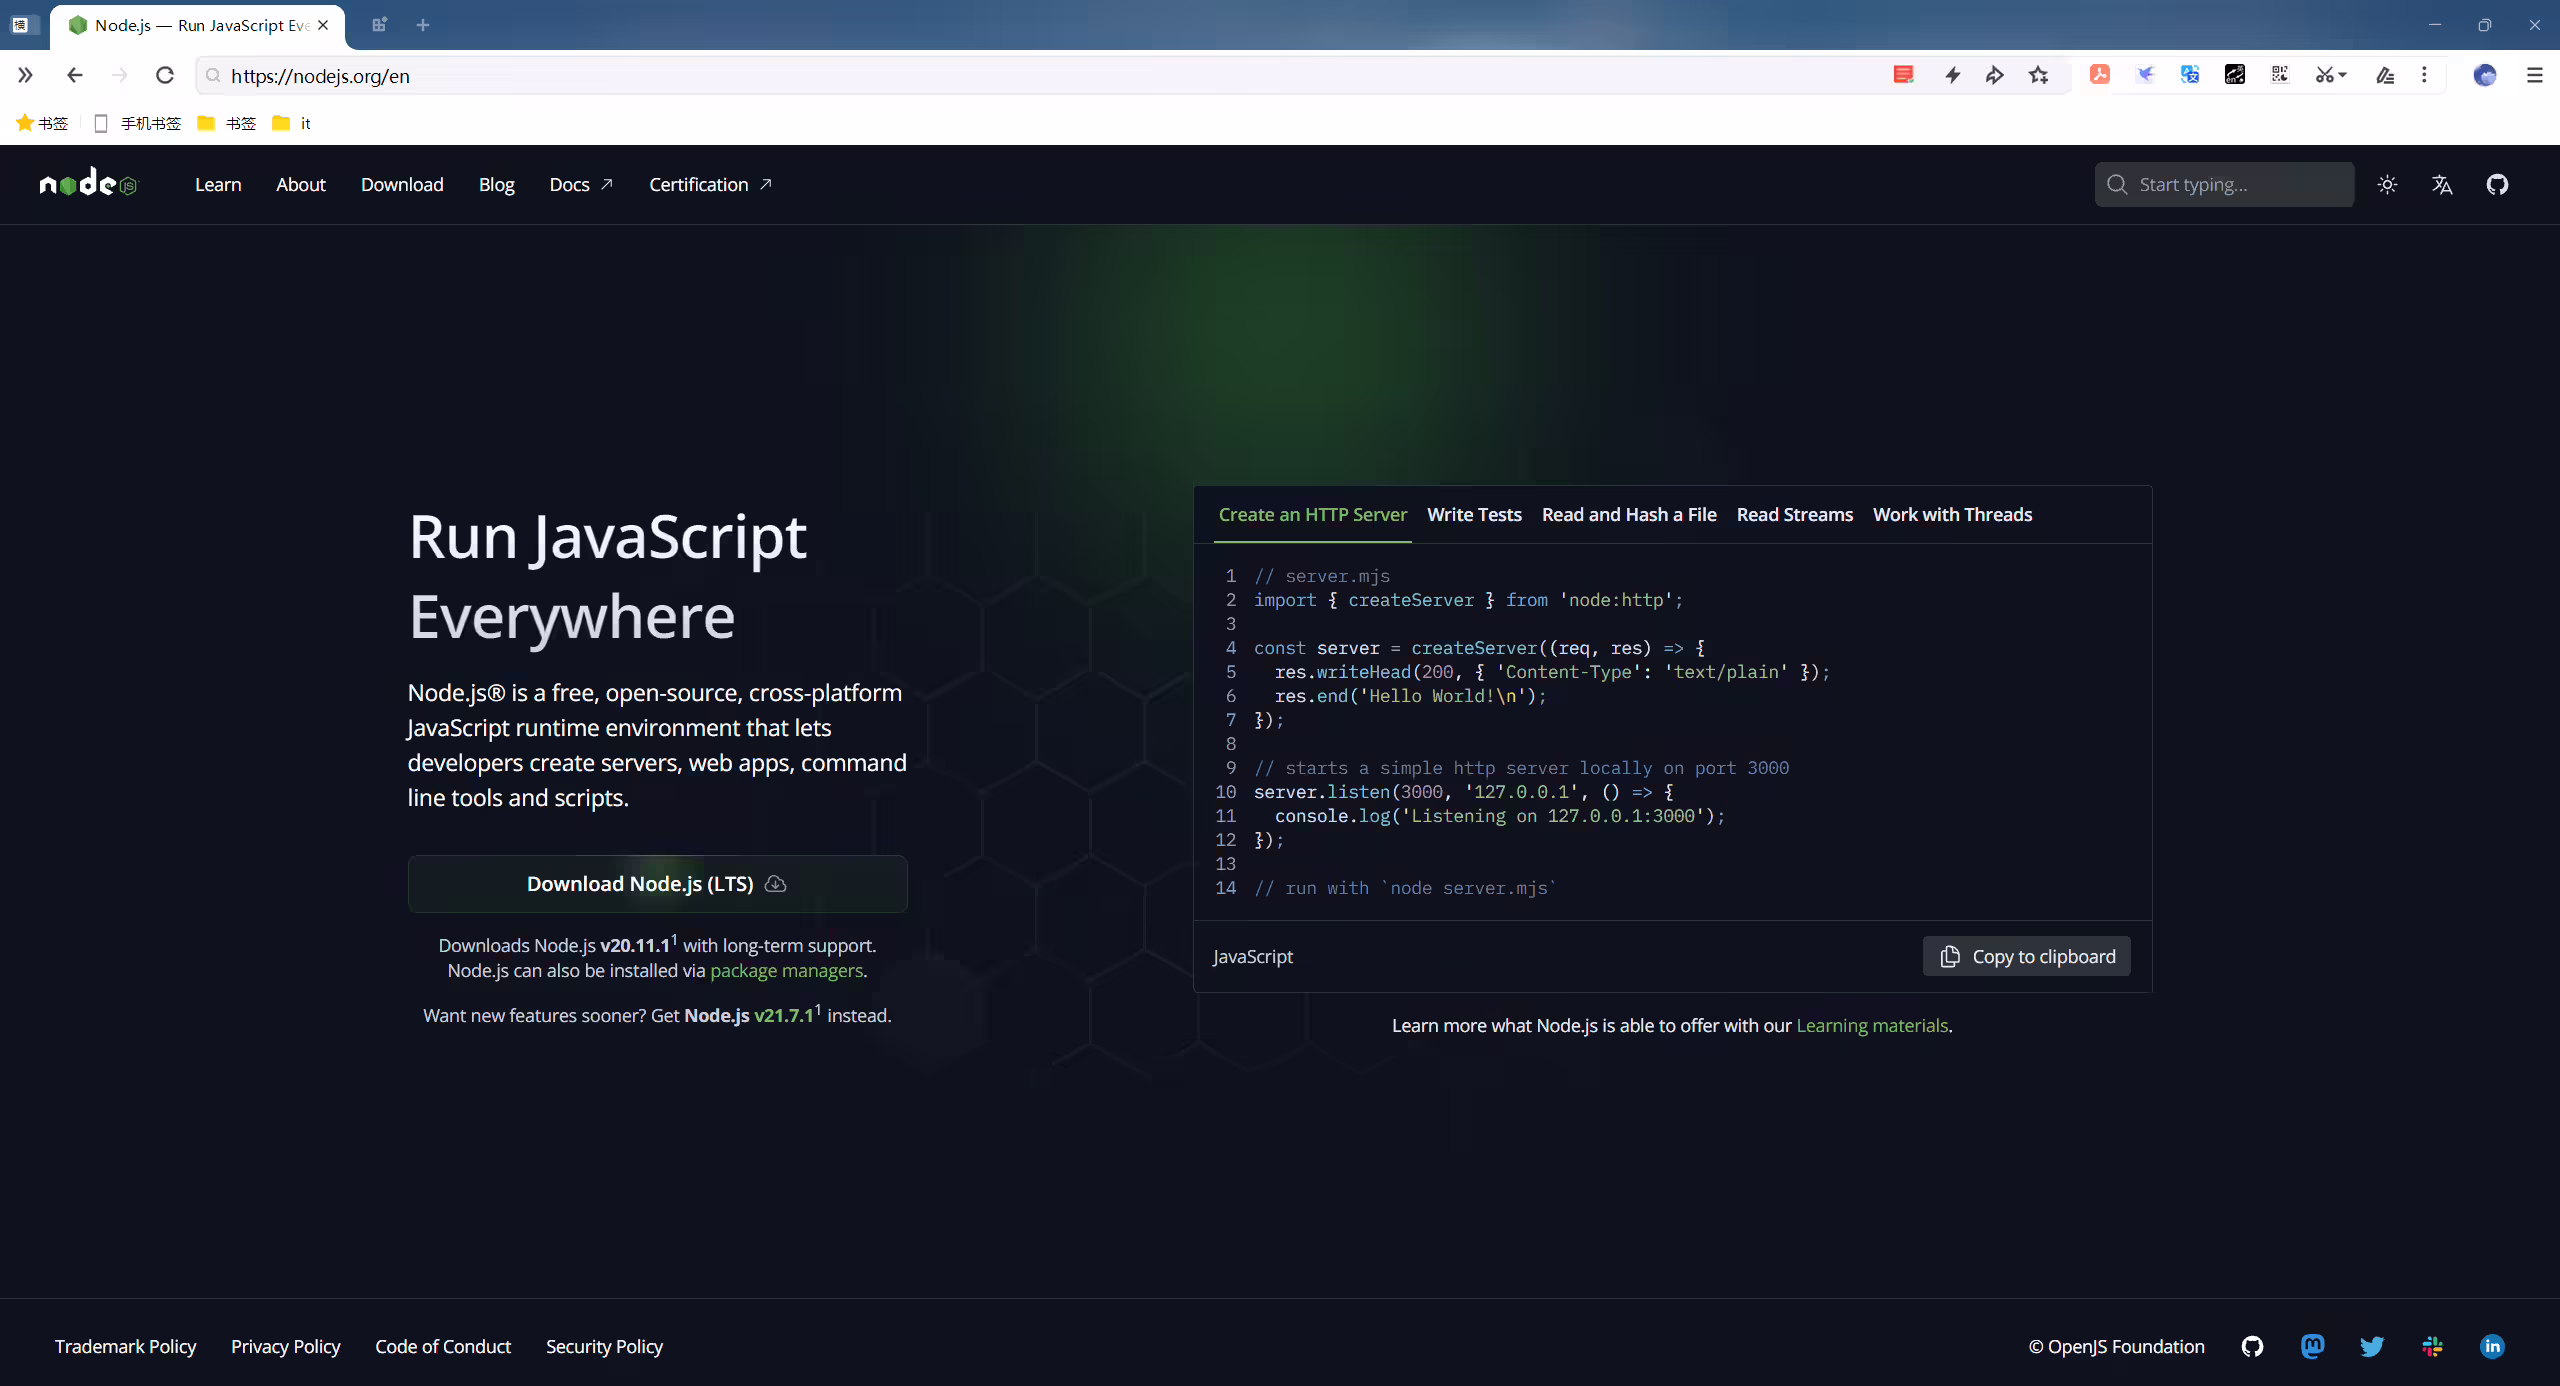Open the blue translate extension icon
This screenshot has width=2560, height=1386.
(2190, 75)
